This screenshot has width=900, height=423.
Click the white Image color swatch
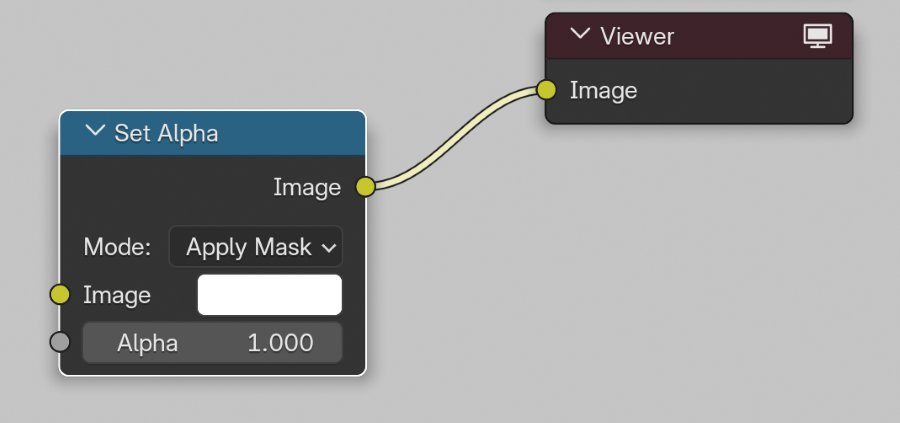point(270,295)
